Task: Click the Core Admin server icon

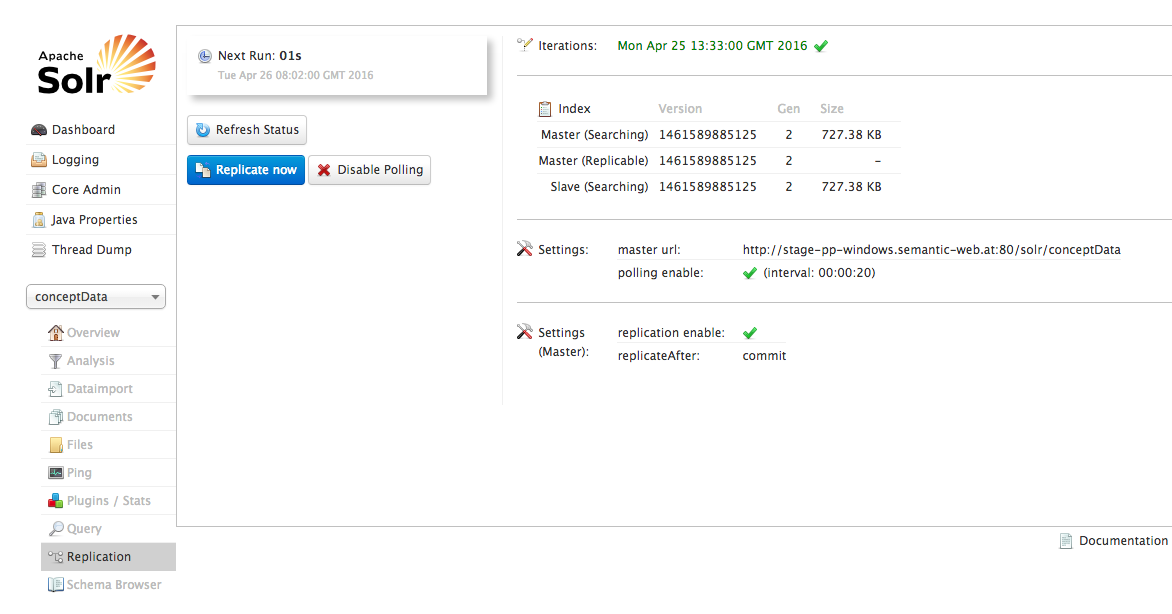Action: [39, 190]
